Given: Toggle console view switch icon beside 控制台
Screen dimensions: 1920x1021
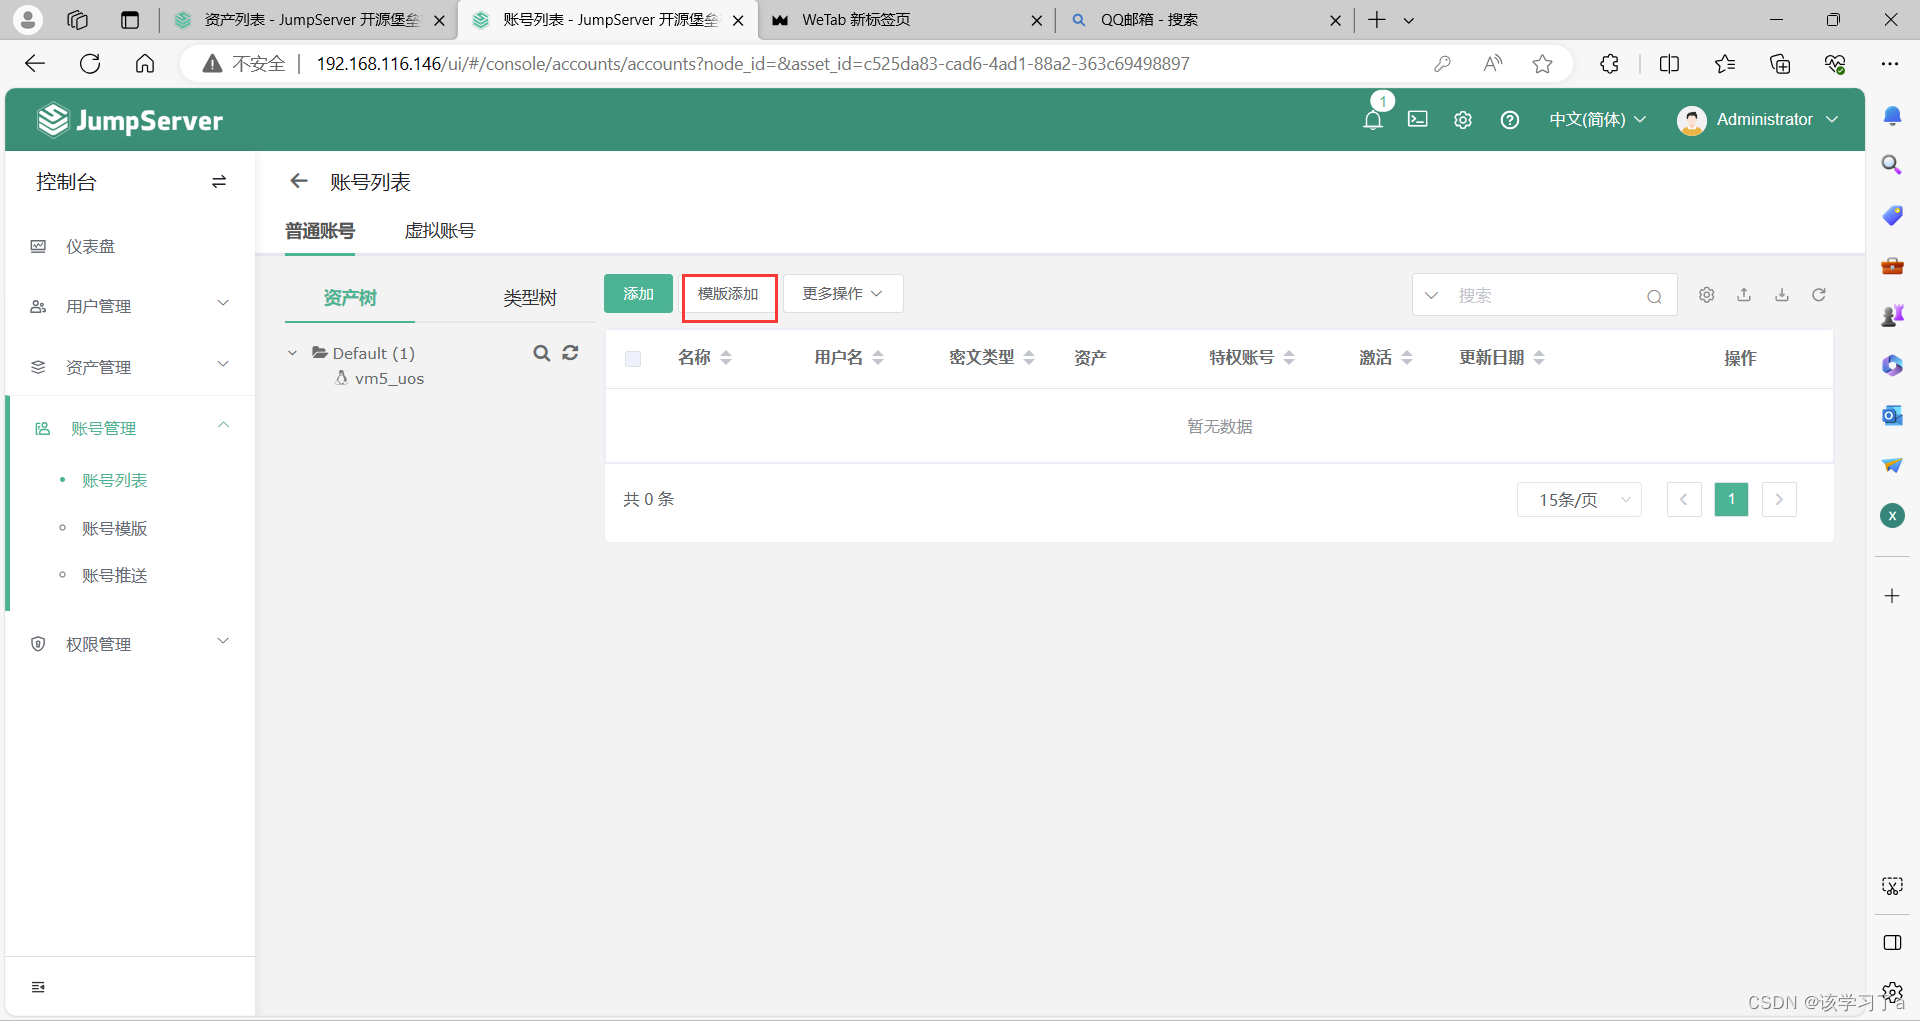Looking at the screenshot, I should 219,182.
